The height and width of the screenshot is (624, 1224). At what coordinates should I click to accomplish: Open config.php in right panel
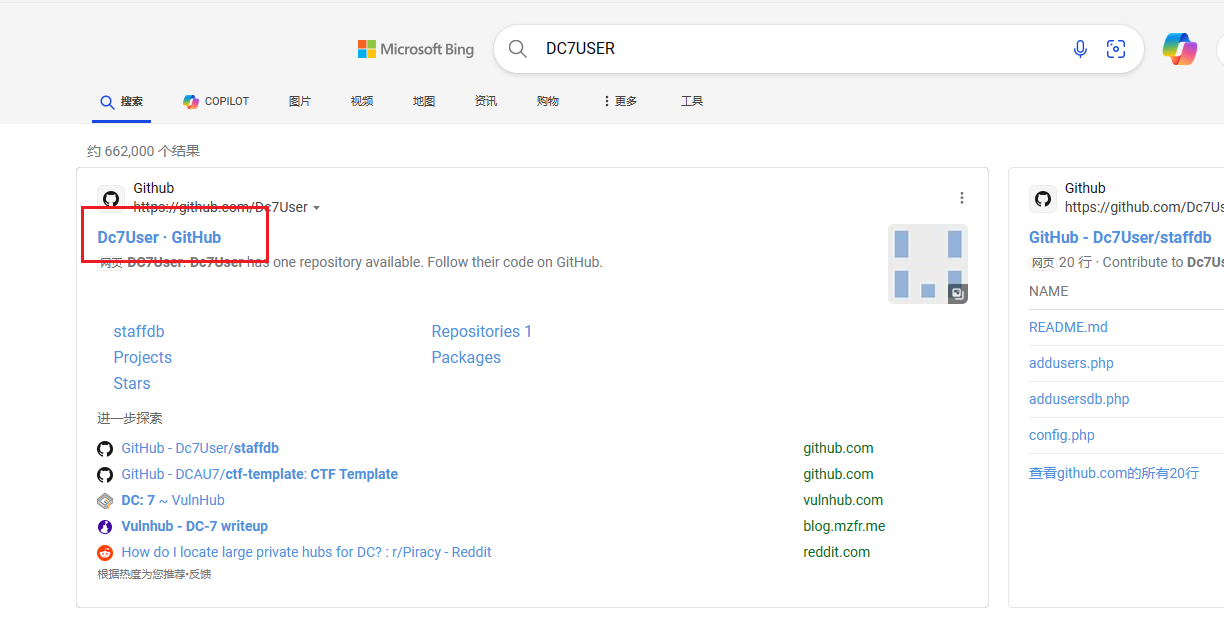1062,435
